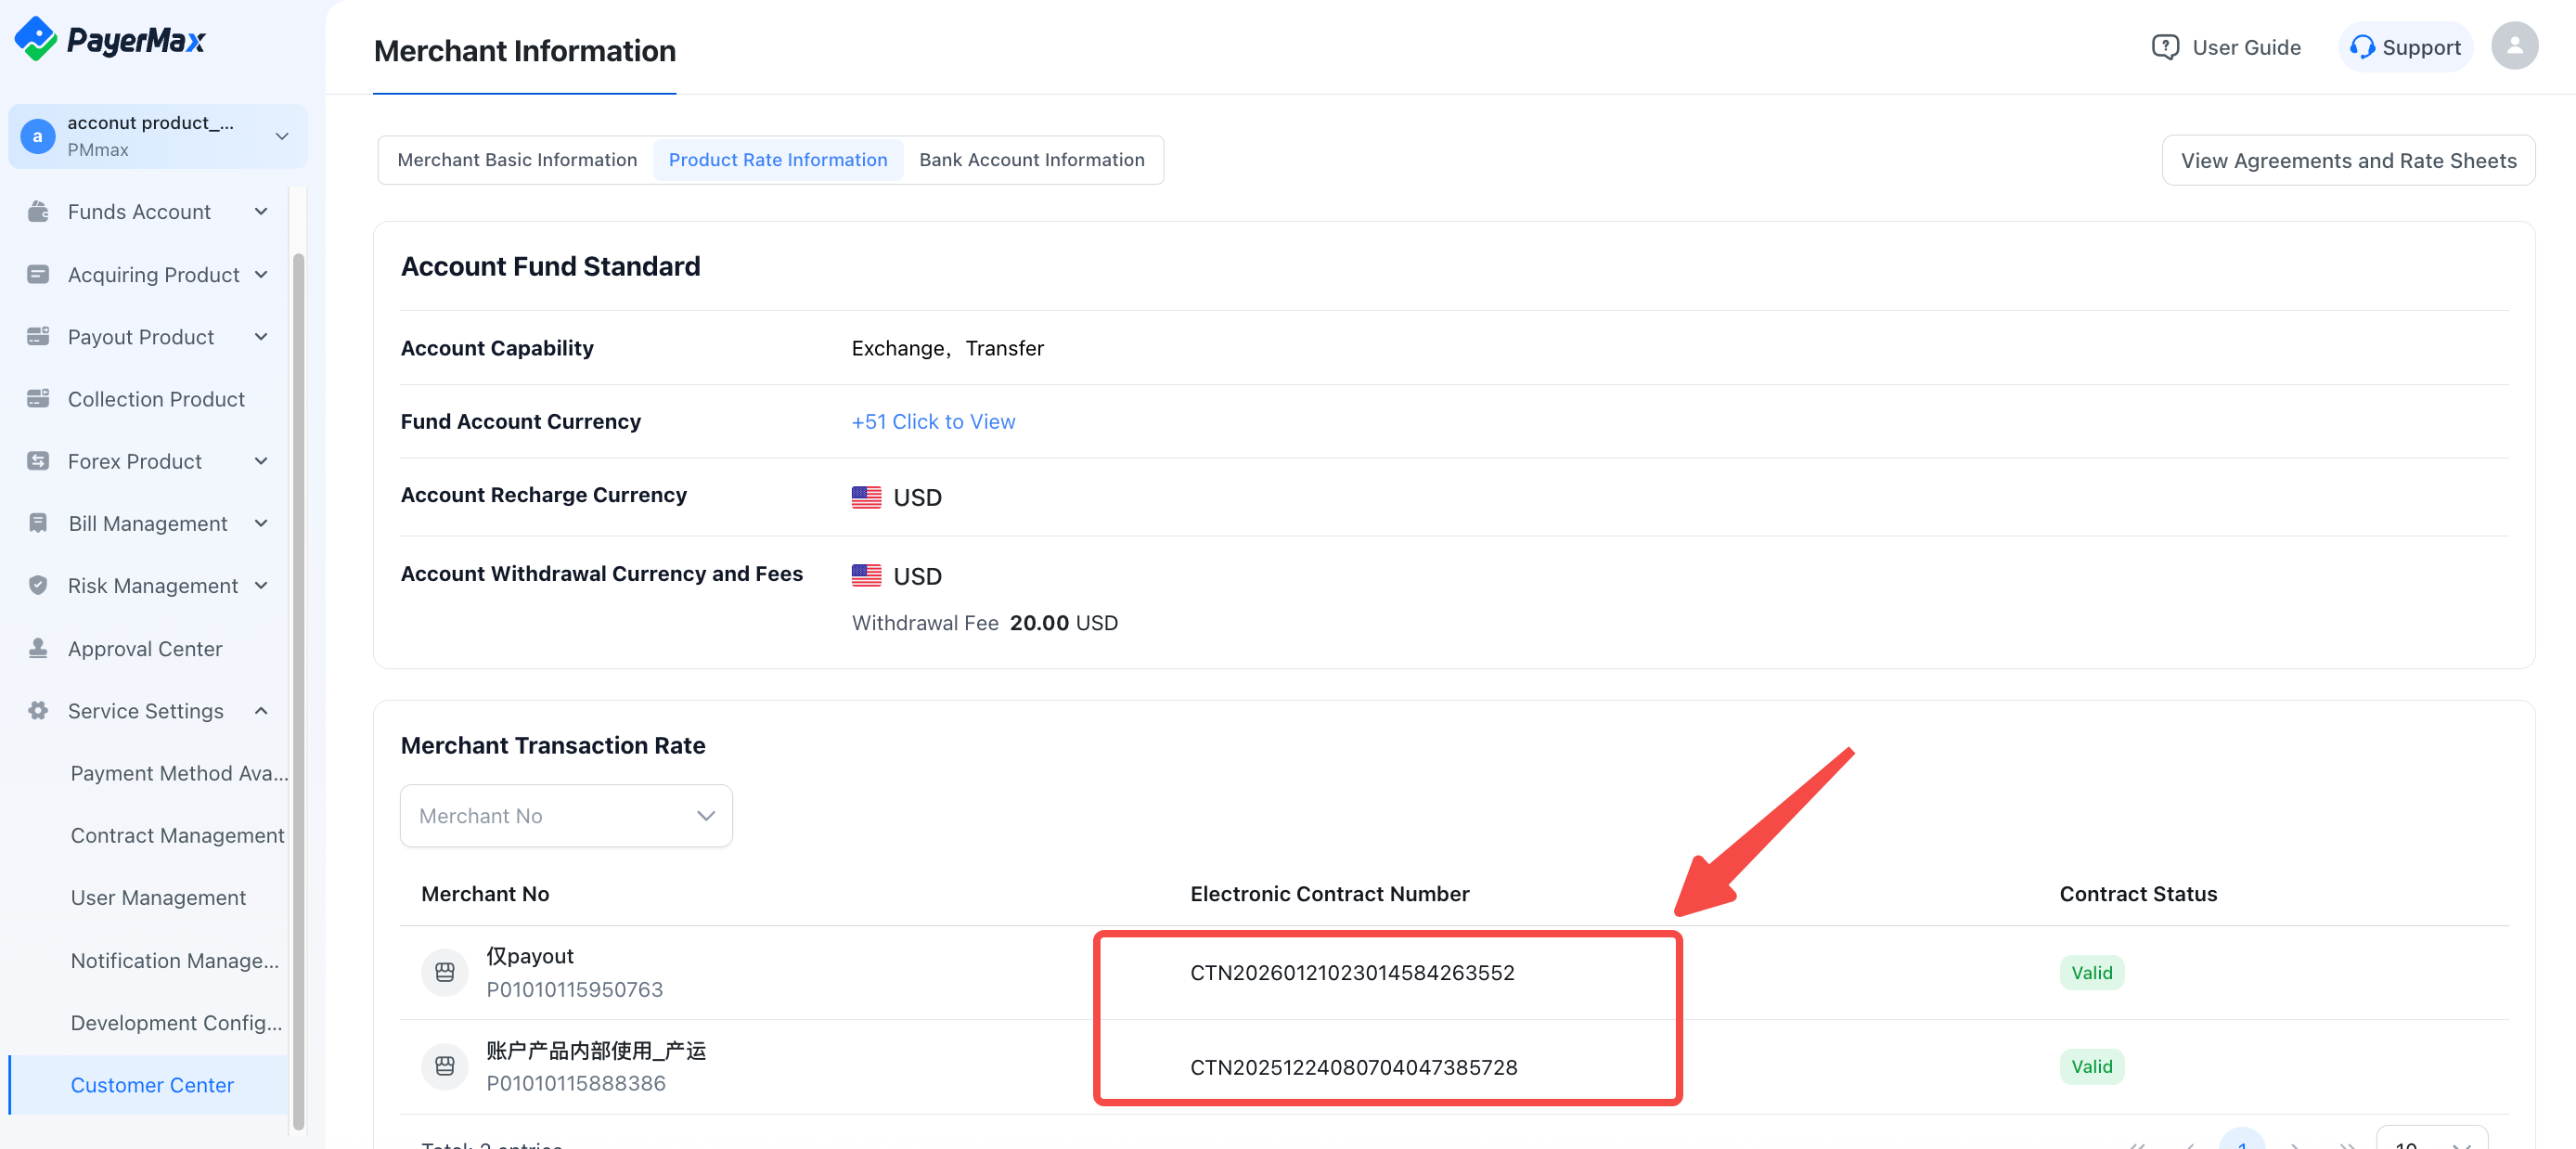
Task: Expand the Forex Product submenu chevron
Action: (x=261, y=460)
